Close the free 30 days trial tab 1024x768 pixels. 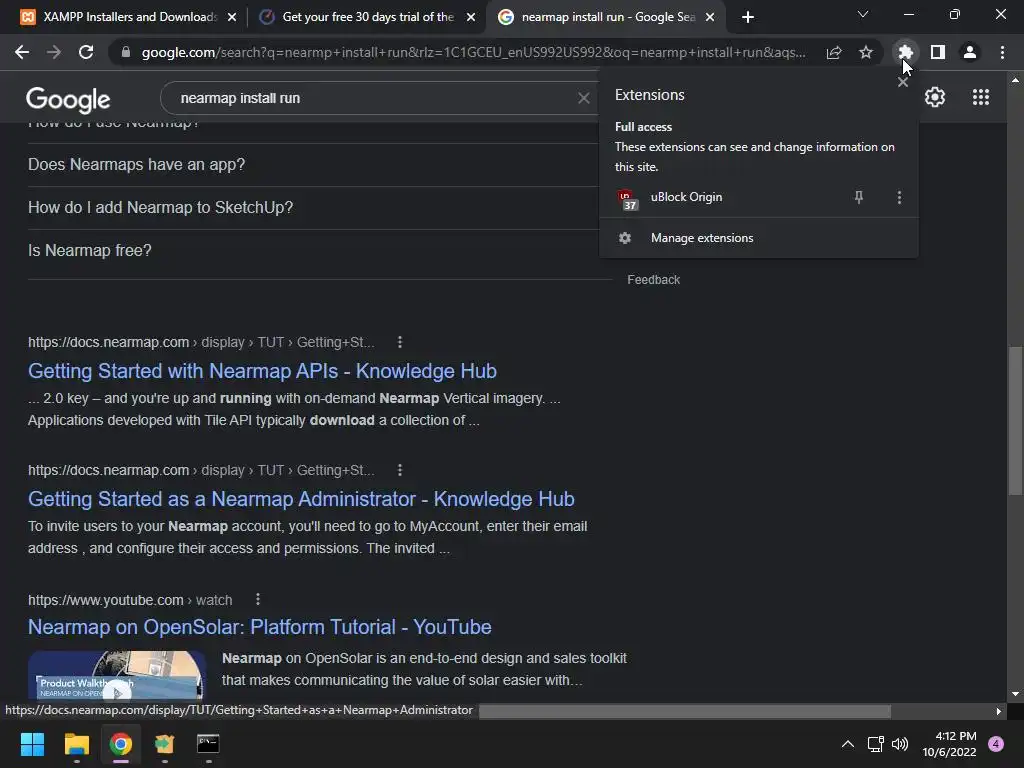[471, 17]
